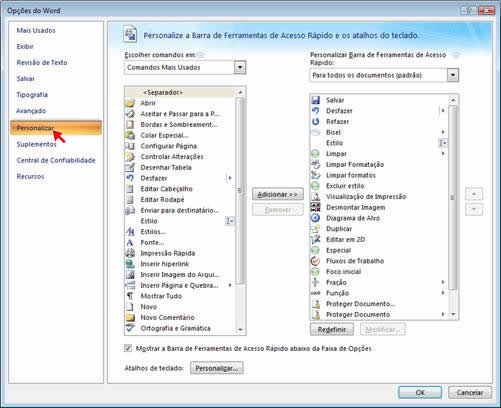
Task: Click the Limpar Formatação icon
Action: 315,164
